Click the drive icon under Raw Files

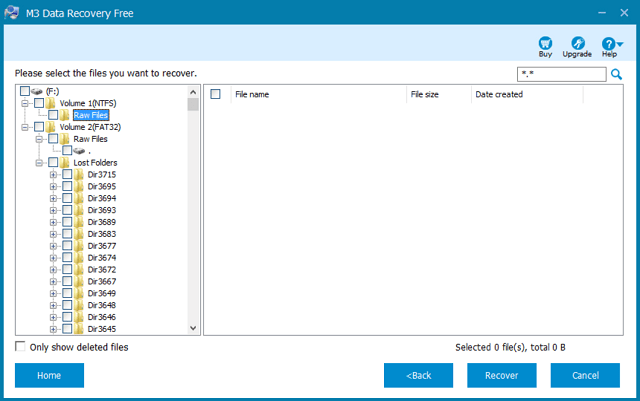point(79,151)
